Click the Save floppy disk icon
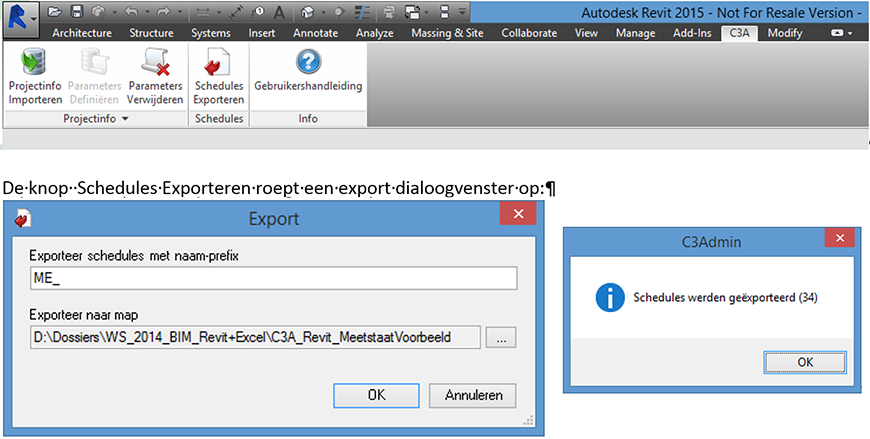This screenshot has height=439, width=870. (x=77, y=12)
